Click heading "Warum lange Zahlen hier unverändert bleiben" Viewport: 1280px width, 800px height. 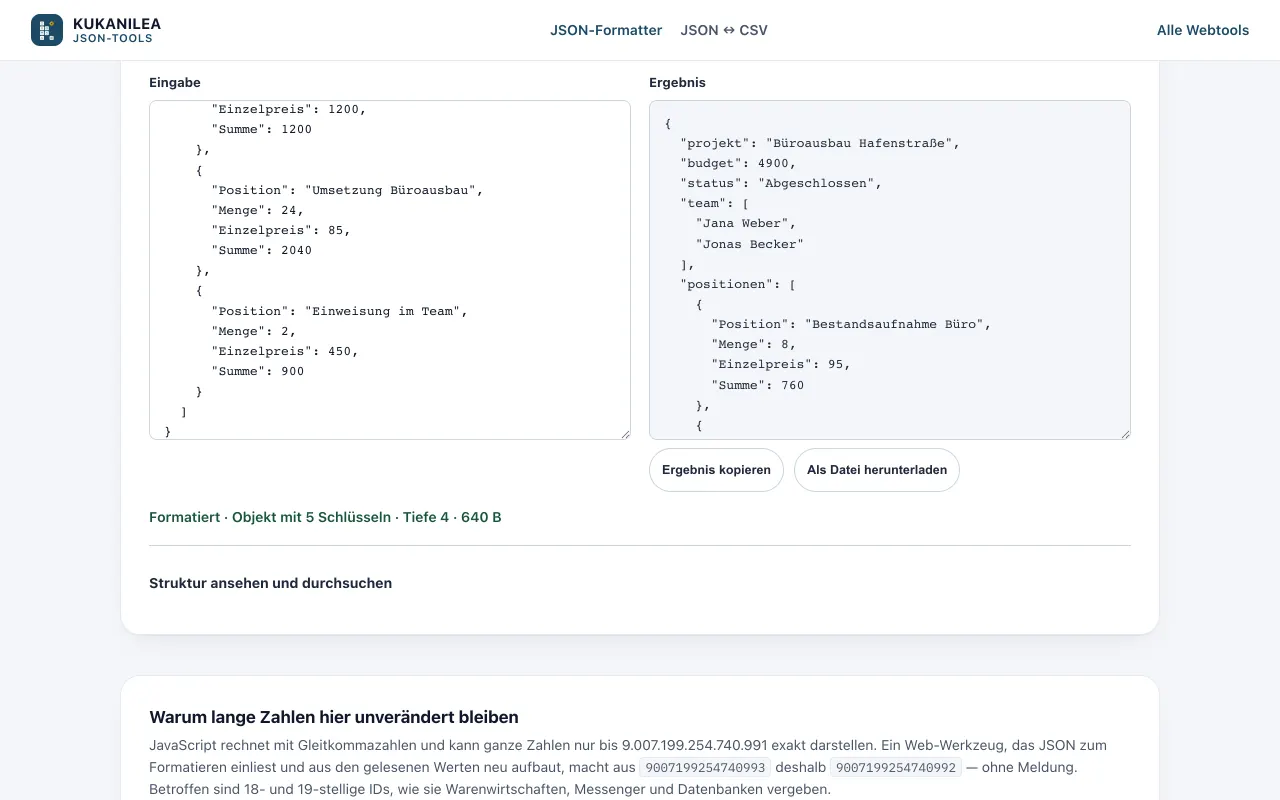(334, 717)
